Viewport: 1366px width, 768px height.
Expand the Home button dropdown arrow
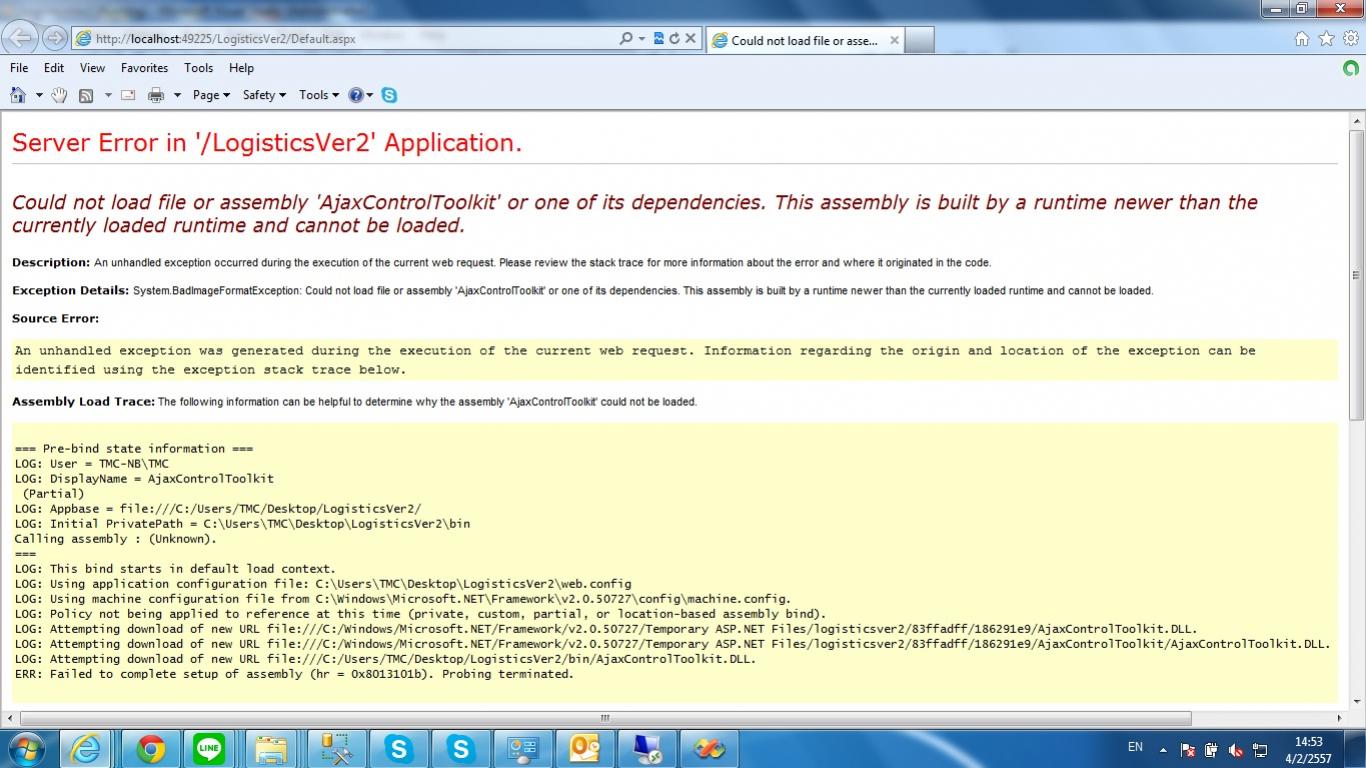(39, 95)
